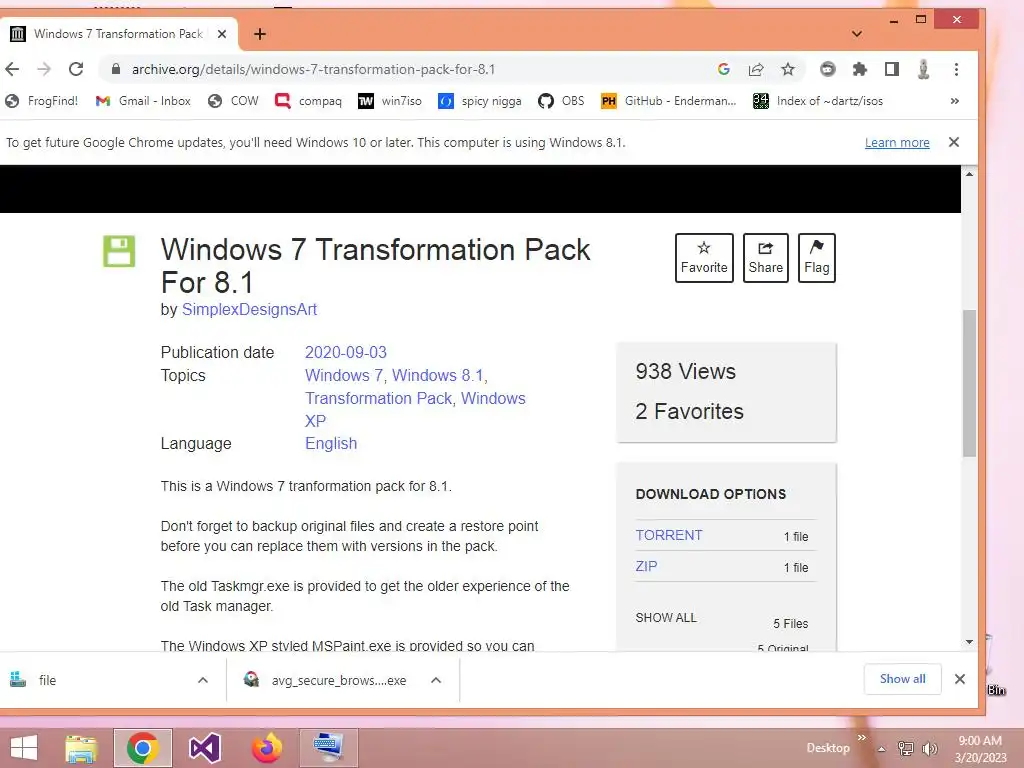Open the English language link

click(x=331, y=443)
